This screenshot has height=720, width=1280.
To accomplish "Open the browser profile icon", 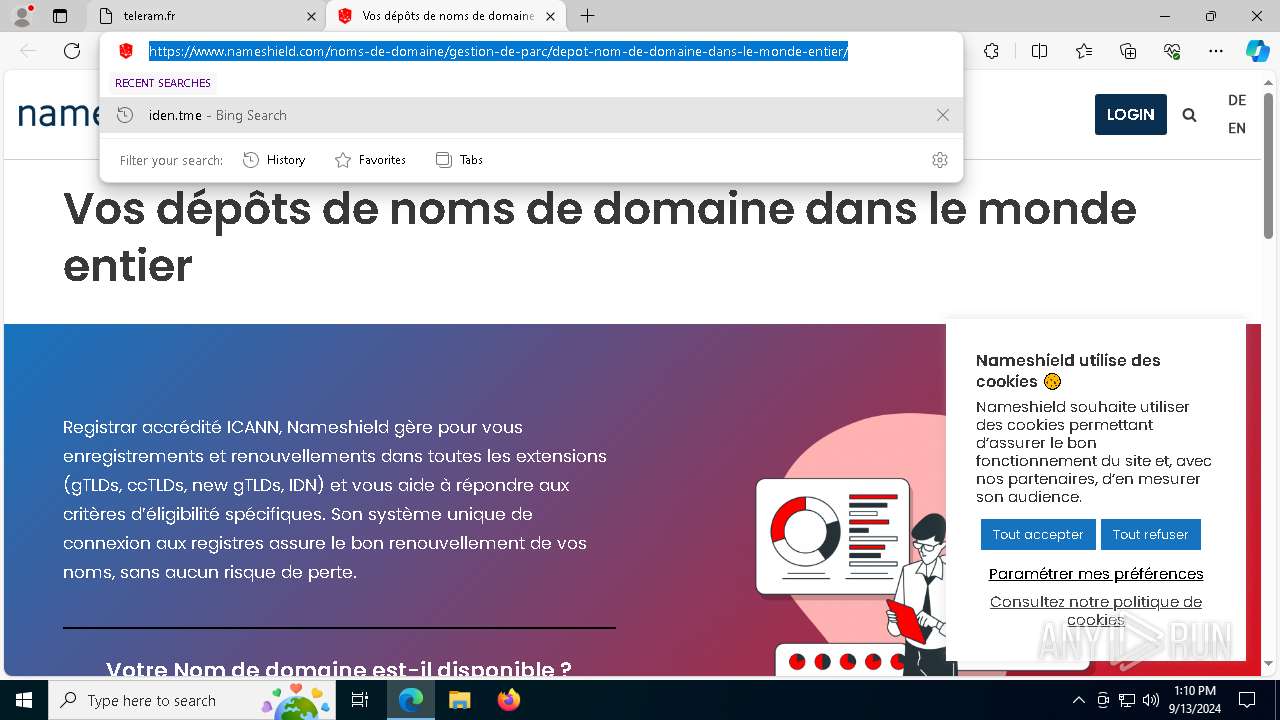I will [22, 16].
